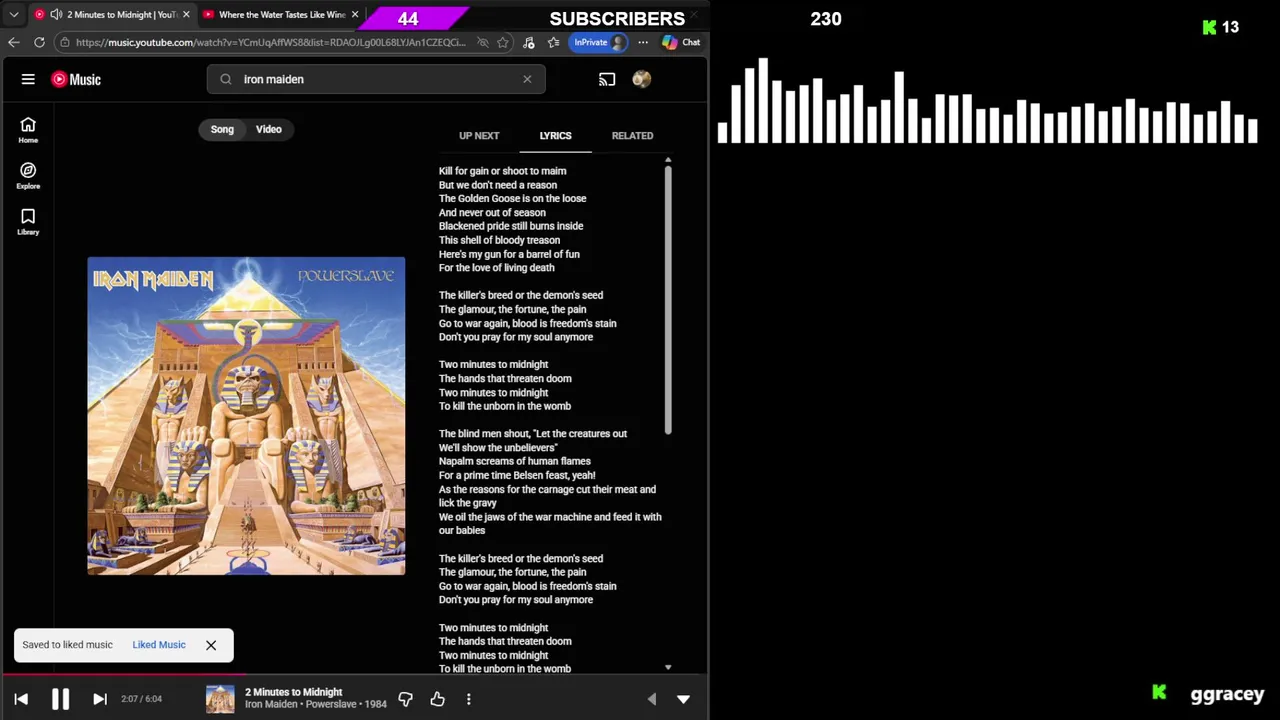This screenshot has height=720, width=1280.
Task: Bookmark this page with the star icon
Action: [503, 42]
